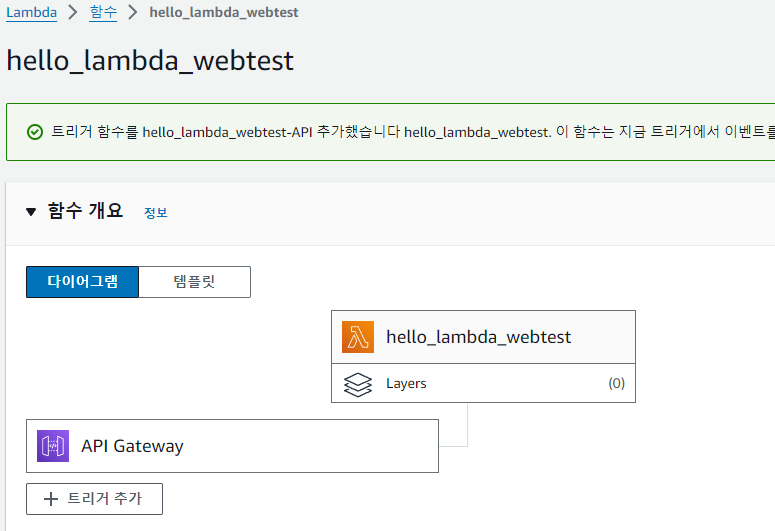Collapse the 함수 개요 section triangle
The image size is (775, 531).
coord(31,212)
